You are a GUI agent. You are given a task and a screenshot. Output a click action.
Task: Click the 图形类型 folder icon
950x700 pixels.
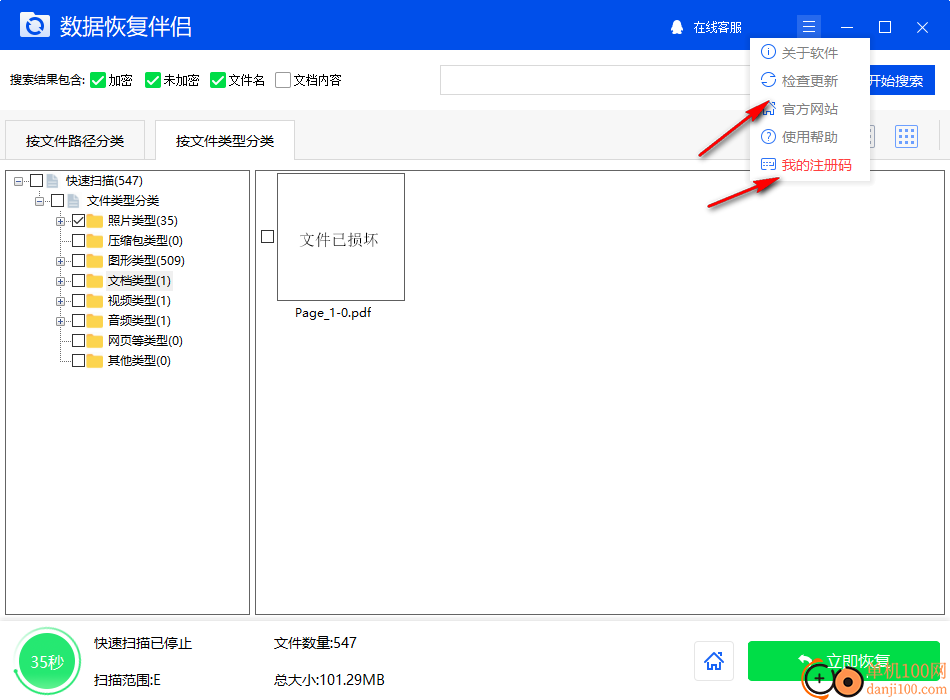tap(95, 260)
